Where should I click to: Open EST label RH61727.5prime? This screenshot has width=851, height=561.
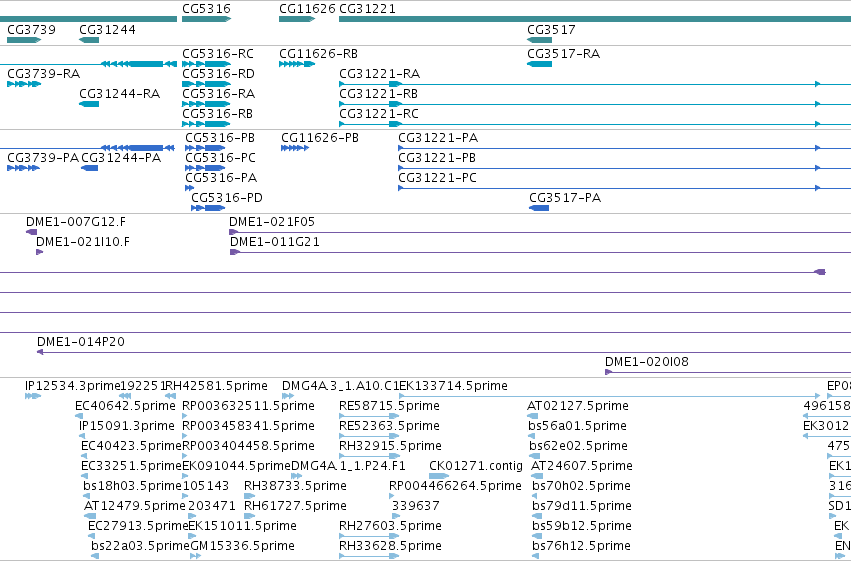[x=295, y=506]
